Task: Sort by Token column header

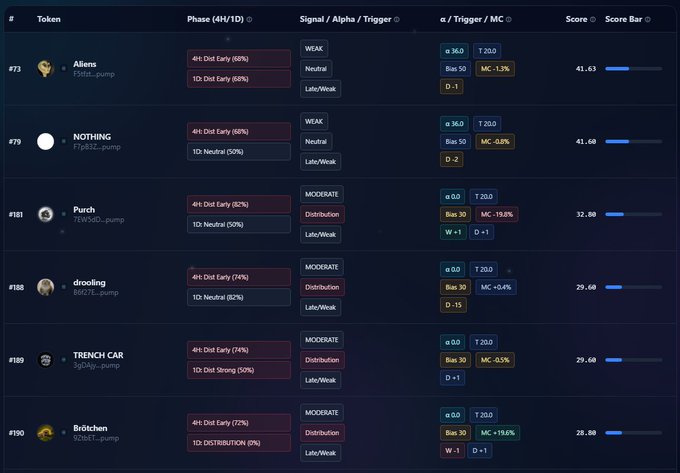Action: pos(49,19)
